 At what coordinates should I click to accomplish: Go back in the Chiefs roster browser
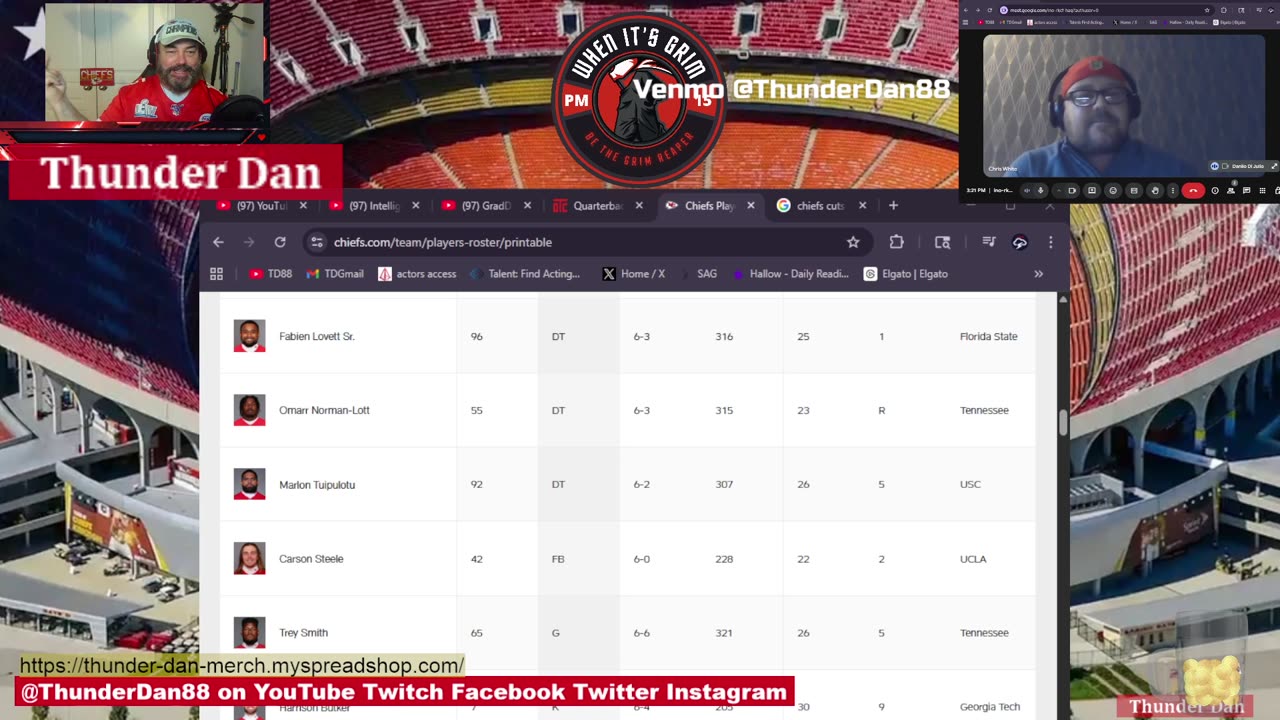point(218,242)
